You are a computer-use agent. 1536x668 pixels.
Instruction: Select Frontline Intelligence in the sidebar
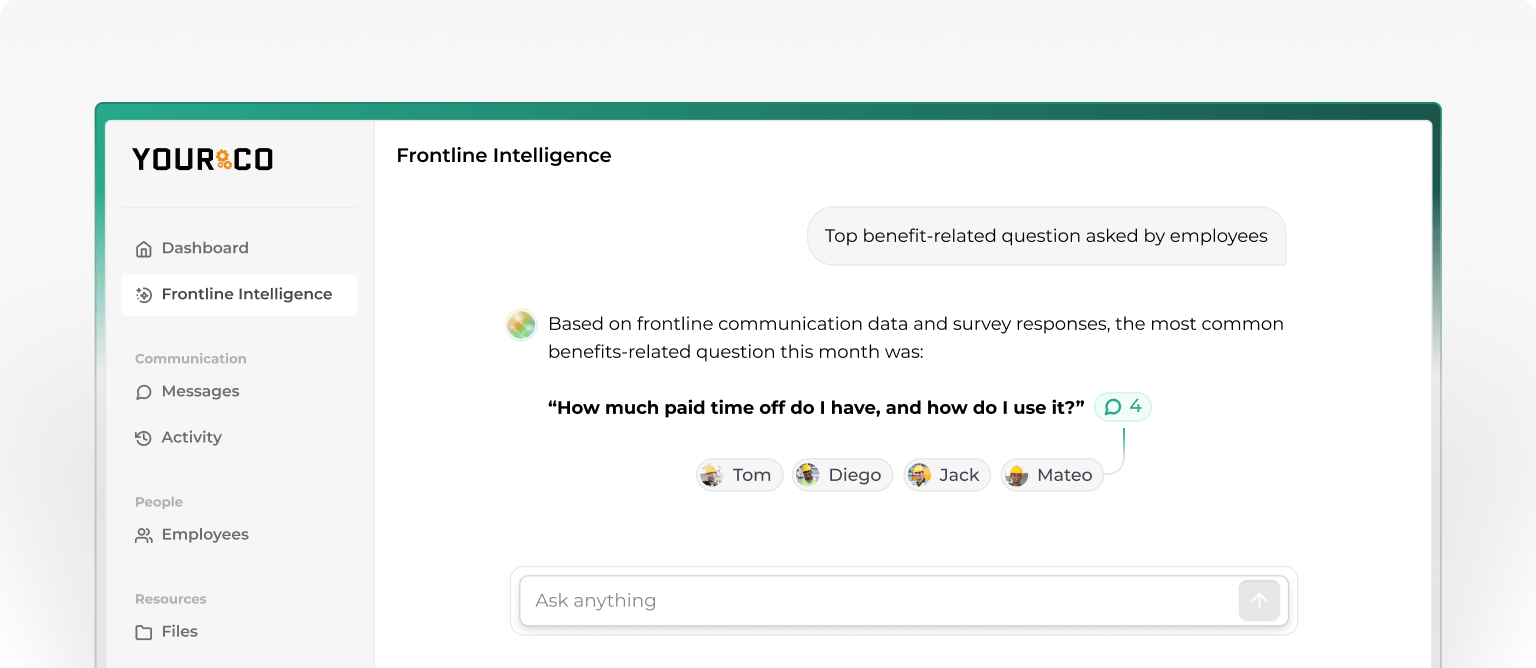pyautogui.click(x=239, y=294)
